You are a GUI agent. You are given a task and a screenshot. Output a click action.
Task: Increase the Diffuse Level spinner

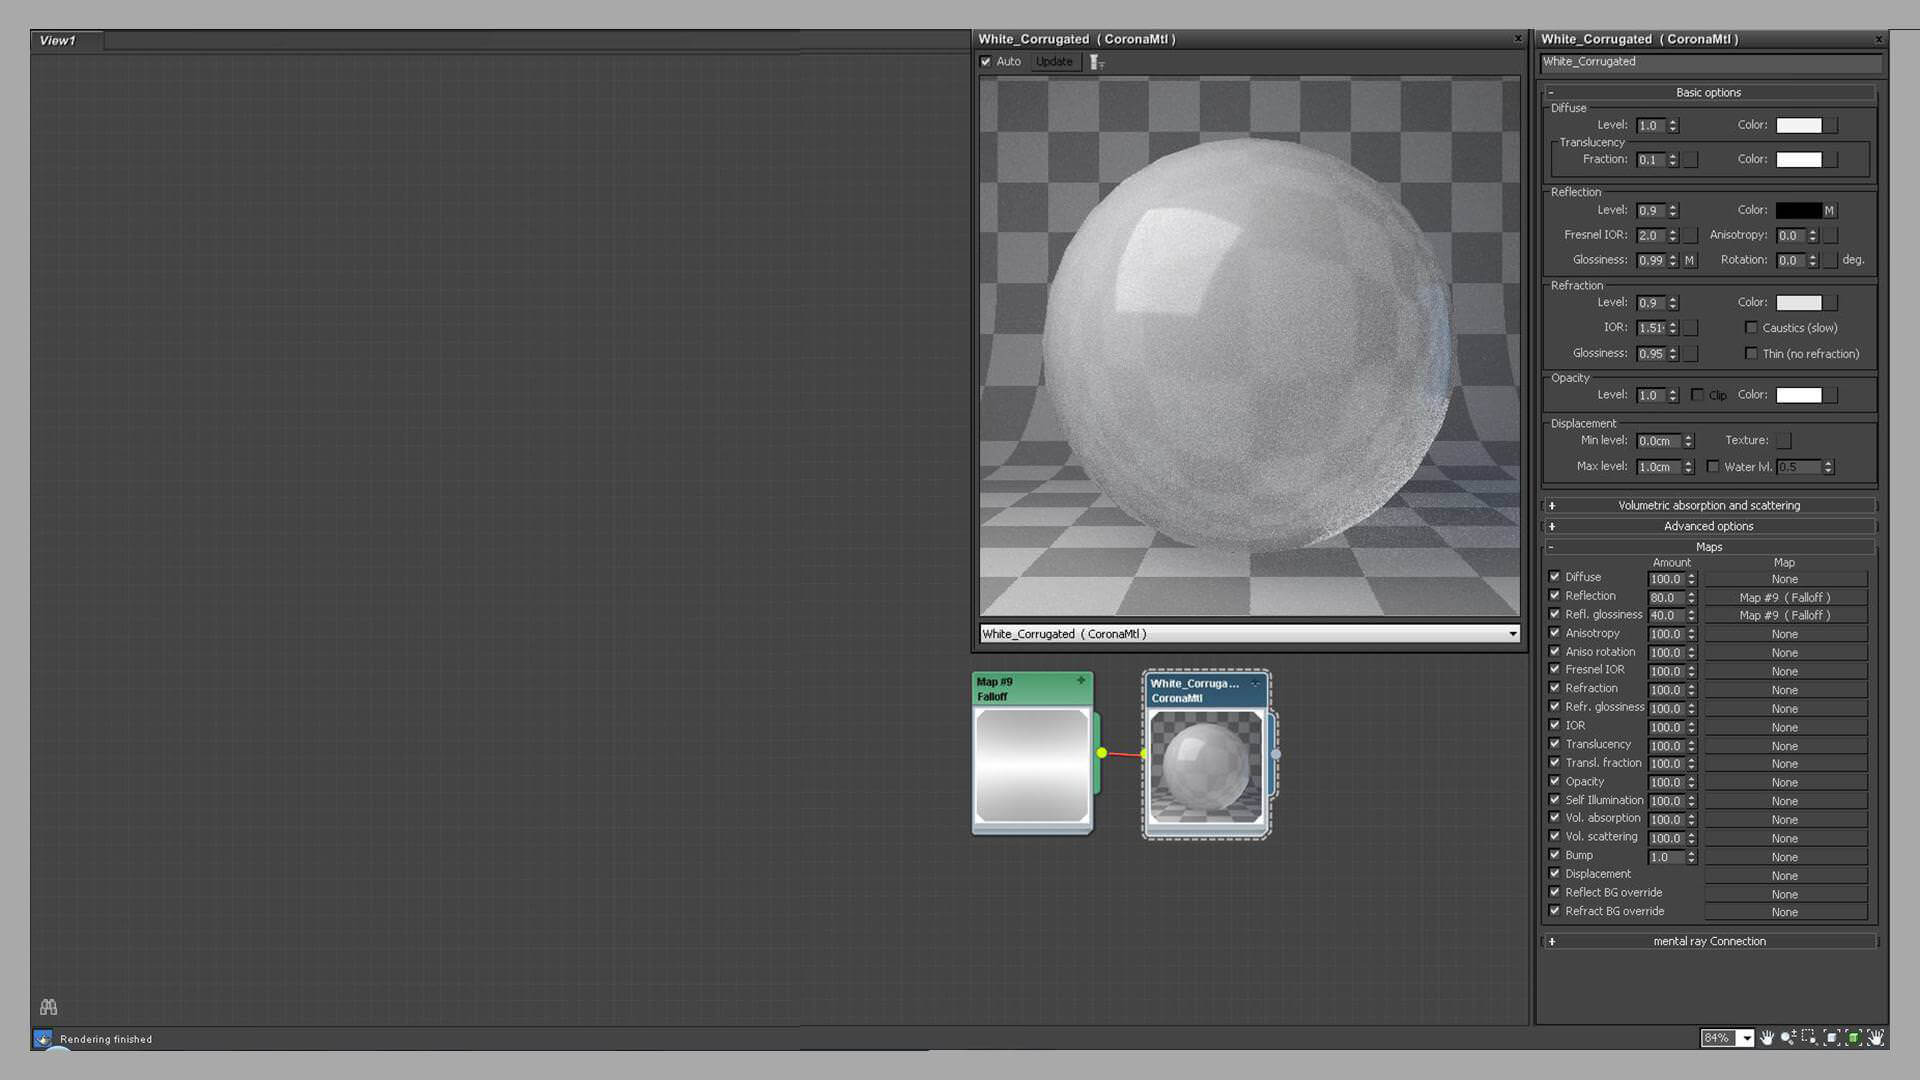[1673, 122]
